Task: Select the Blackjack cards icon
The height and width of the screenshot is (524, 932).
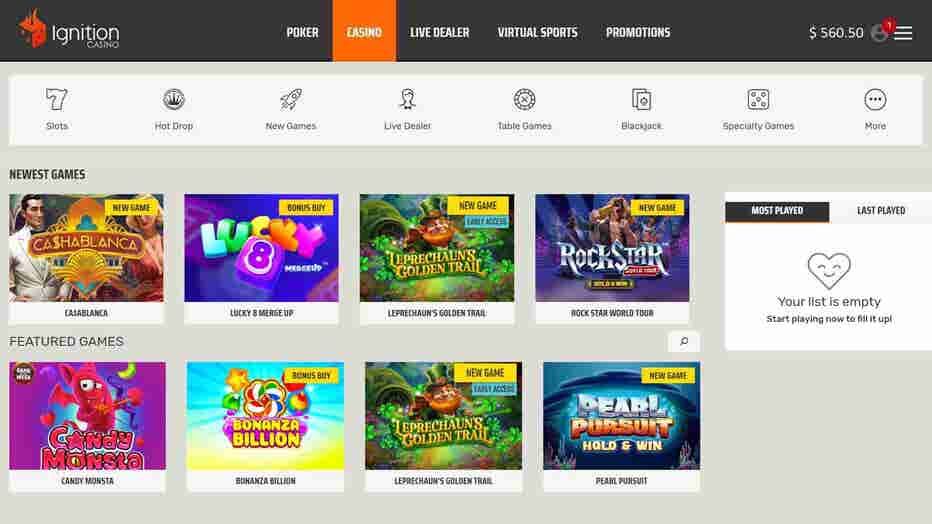Action: click(641, 99)
